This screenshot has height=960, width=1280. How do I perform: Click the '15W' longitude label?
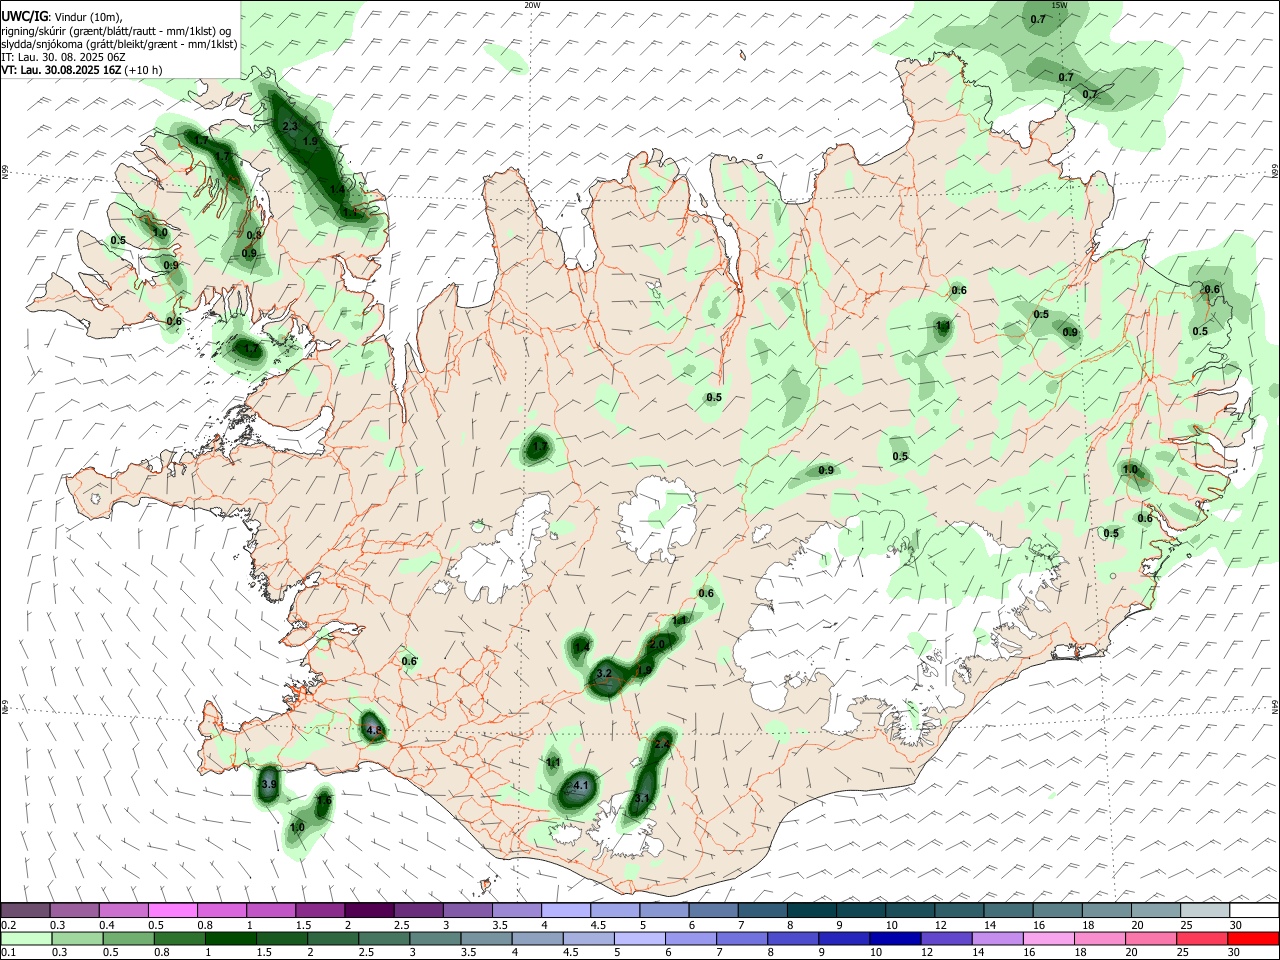point(1060,5)
